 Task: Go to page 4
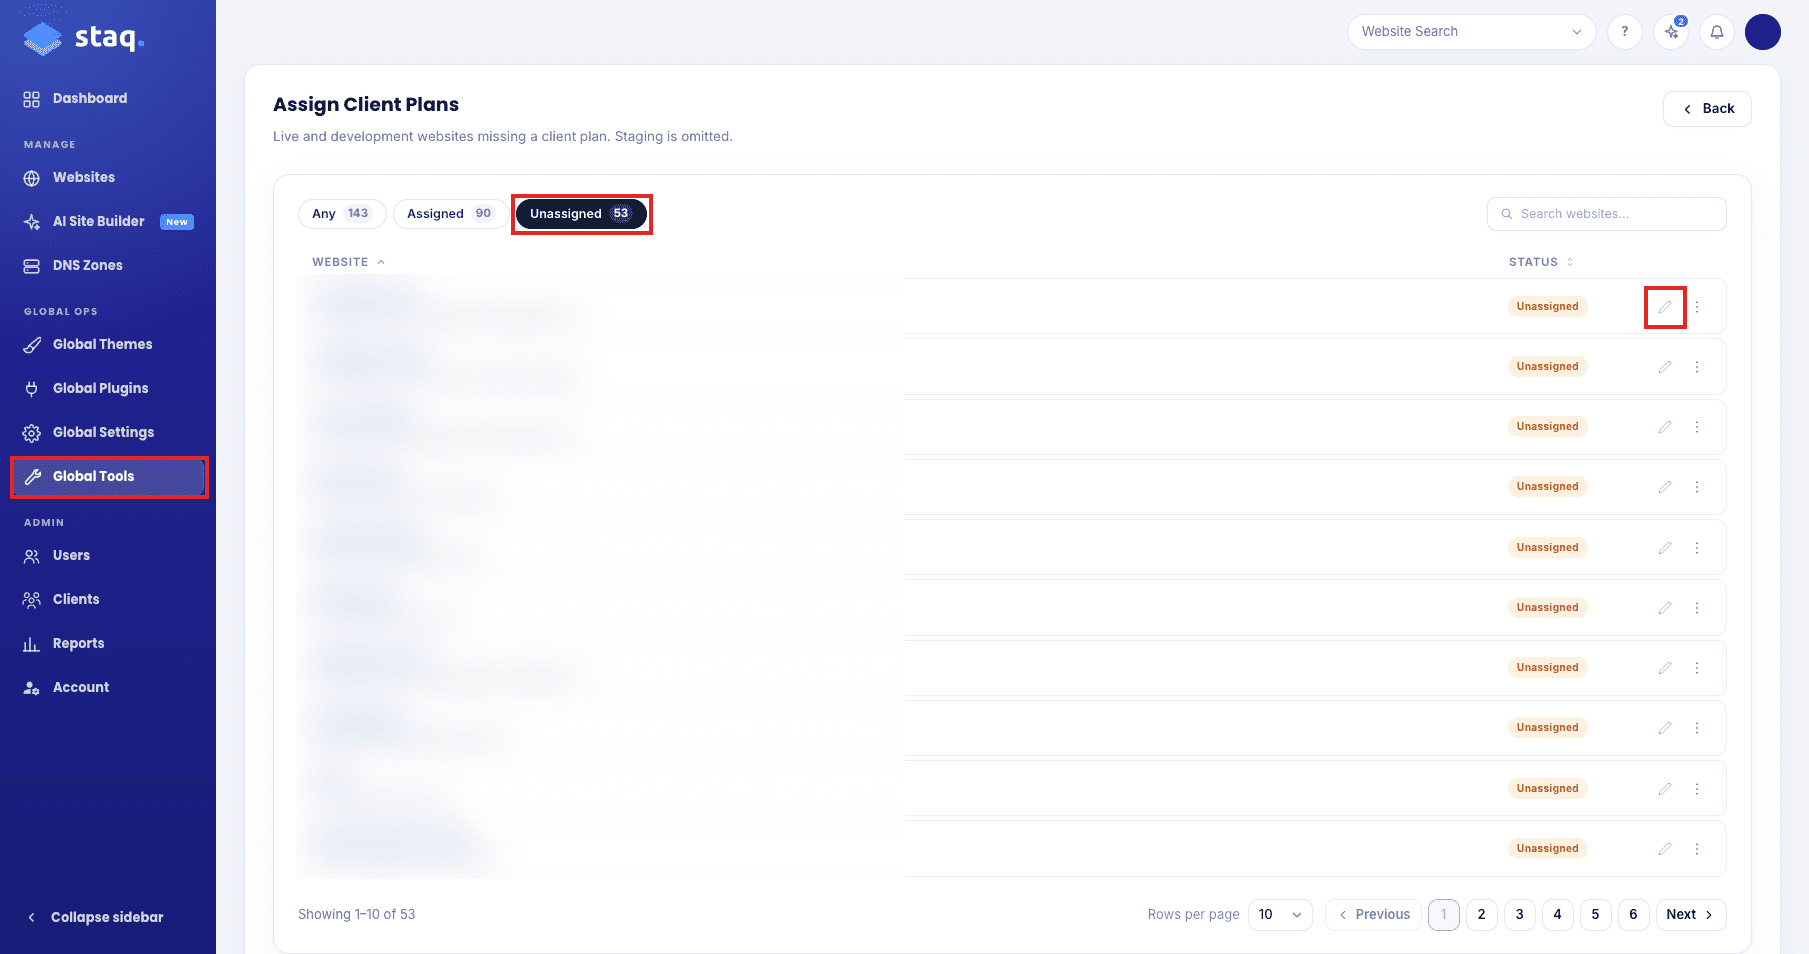(1558, 914)
